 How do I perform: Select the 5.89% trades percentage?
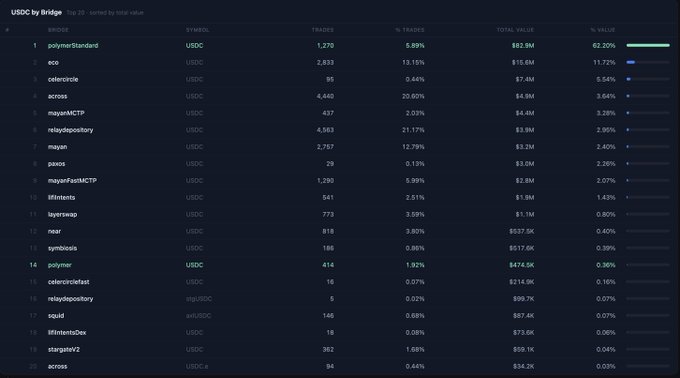click(x=415, y=46)
